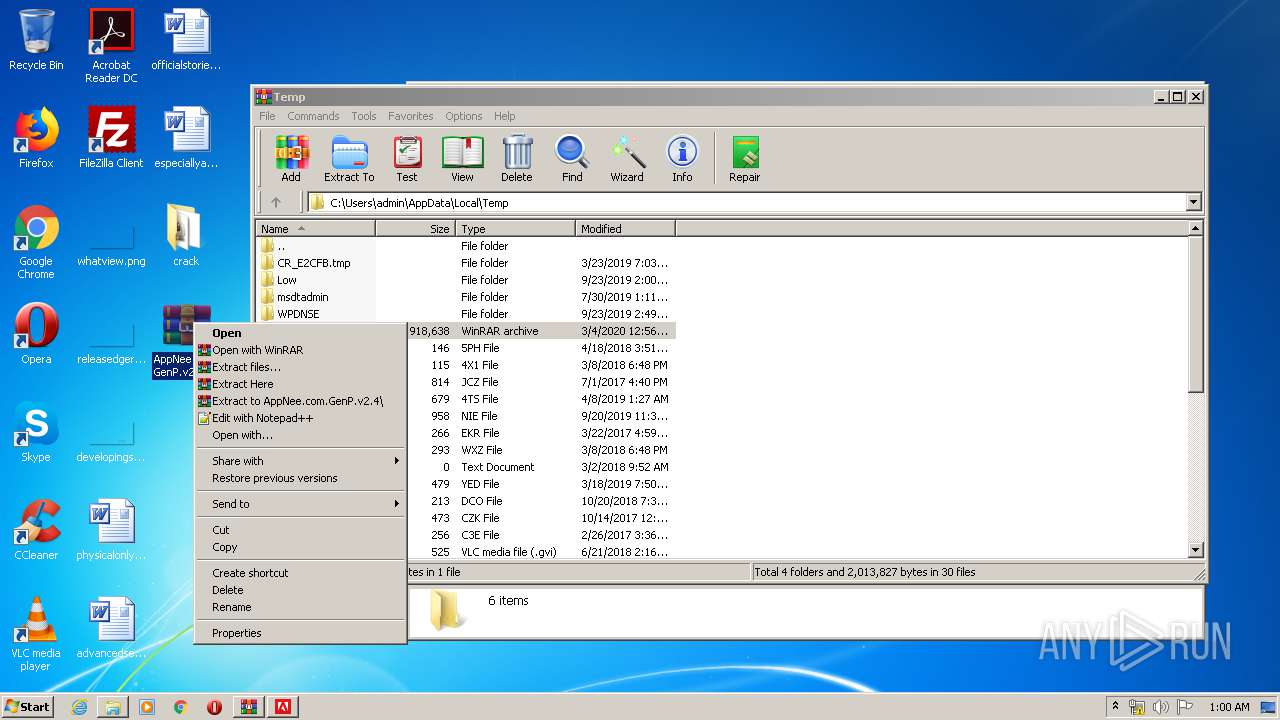Image resolution: width=1280 pixels, height=720 pixels.
Task: Select the FileZilla Client desktop icon
Action: click(x=111, y=138)
